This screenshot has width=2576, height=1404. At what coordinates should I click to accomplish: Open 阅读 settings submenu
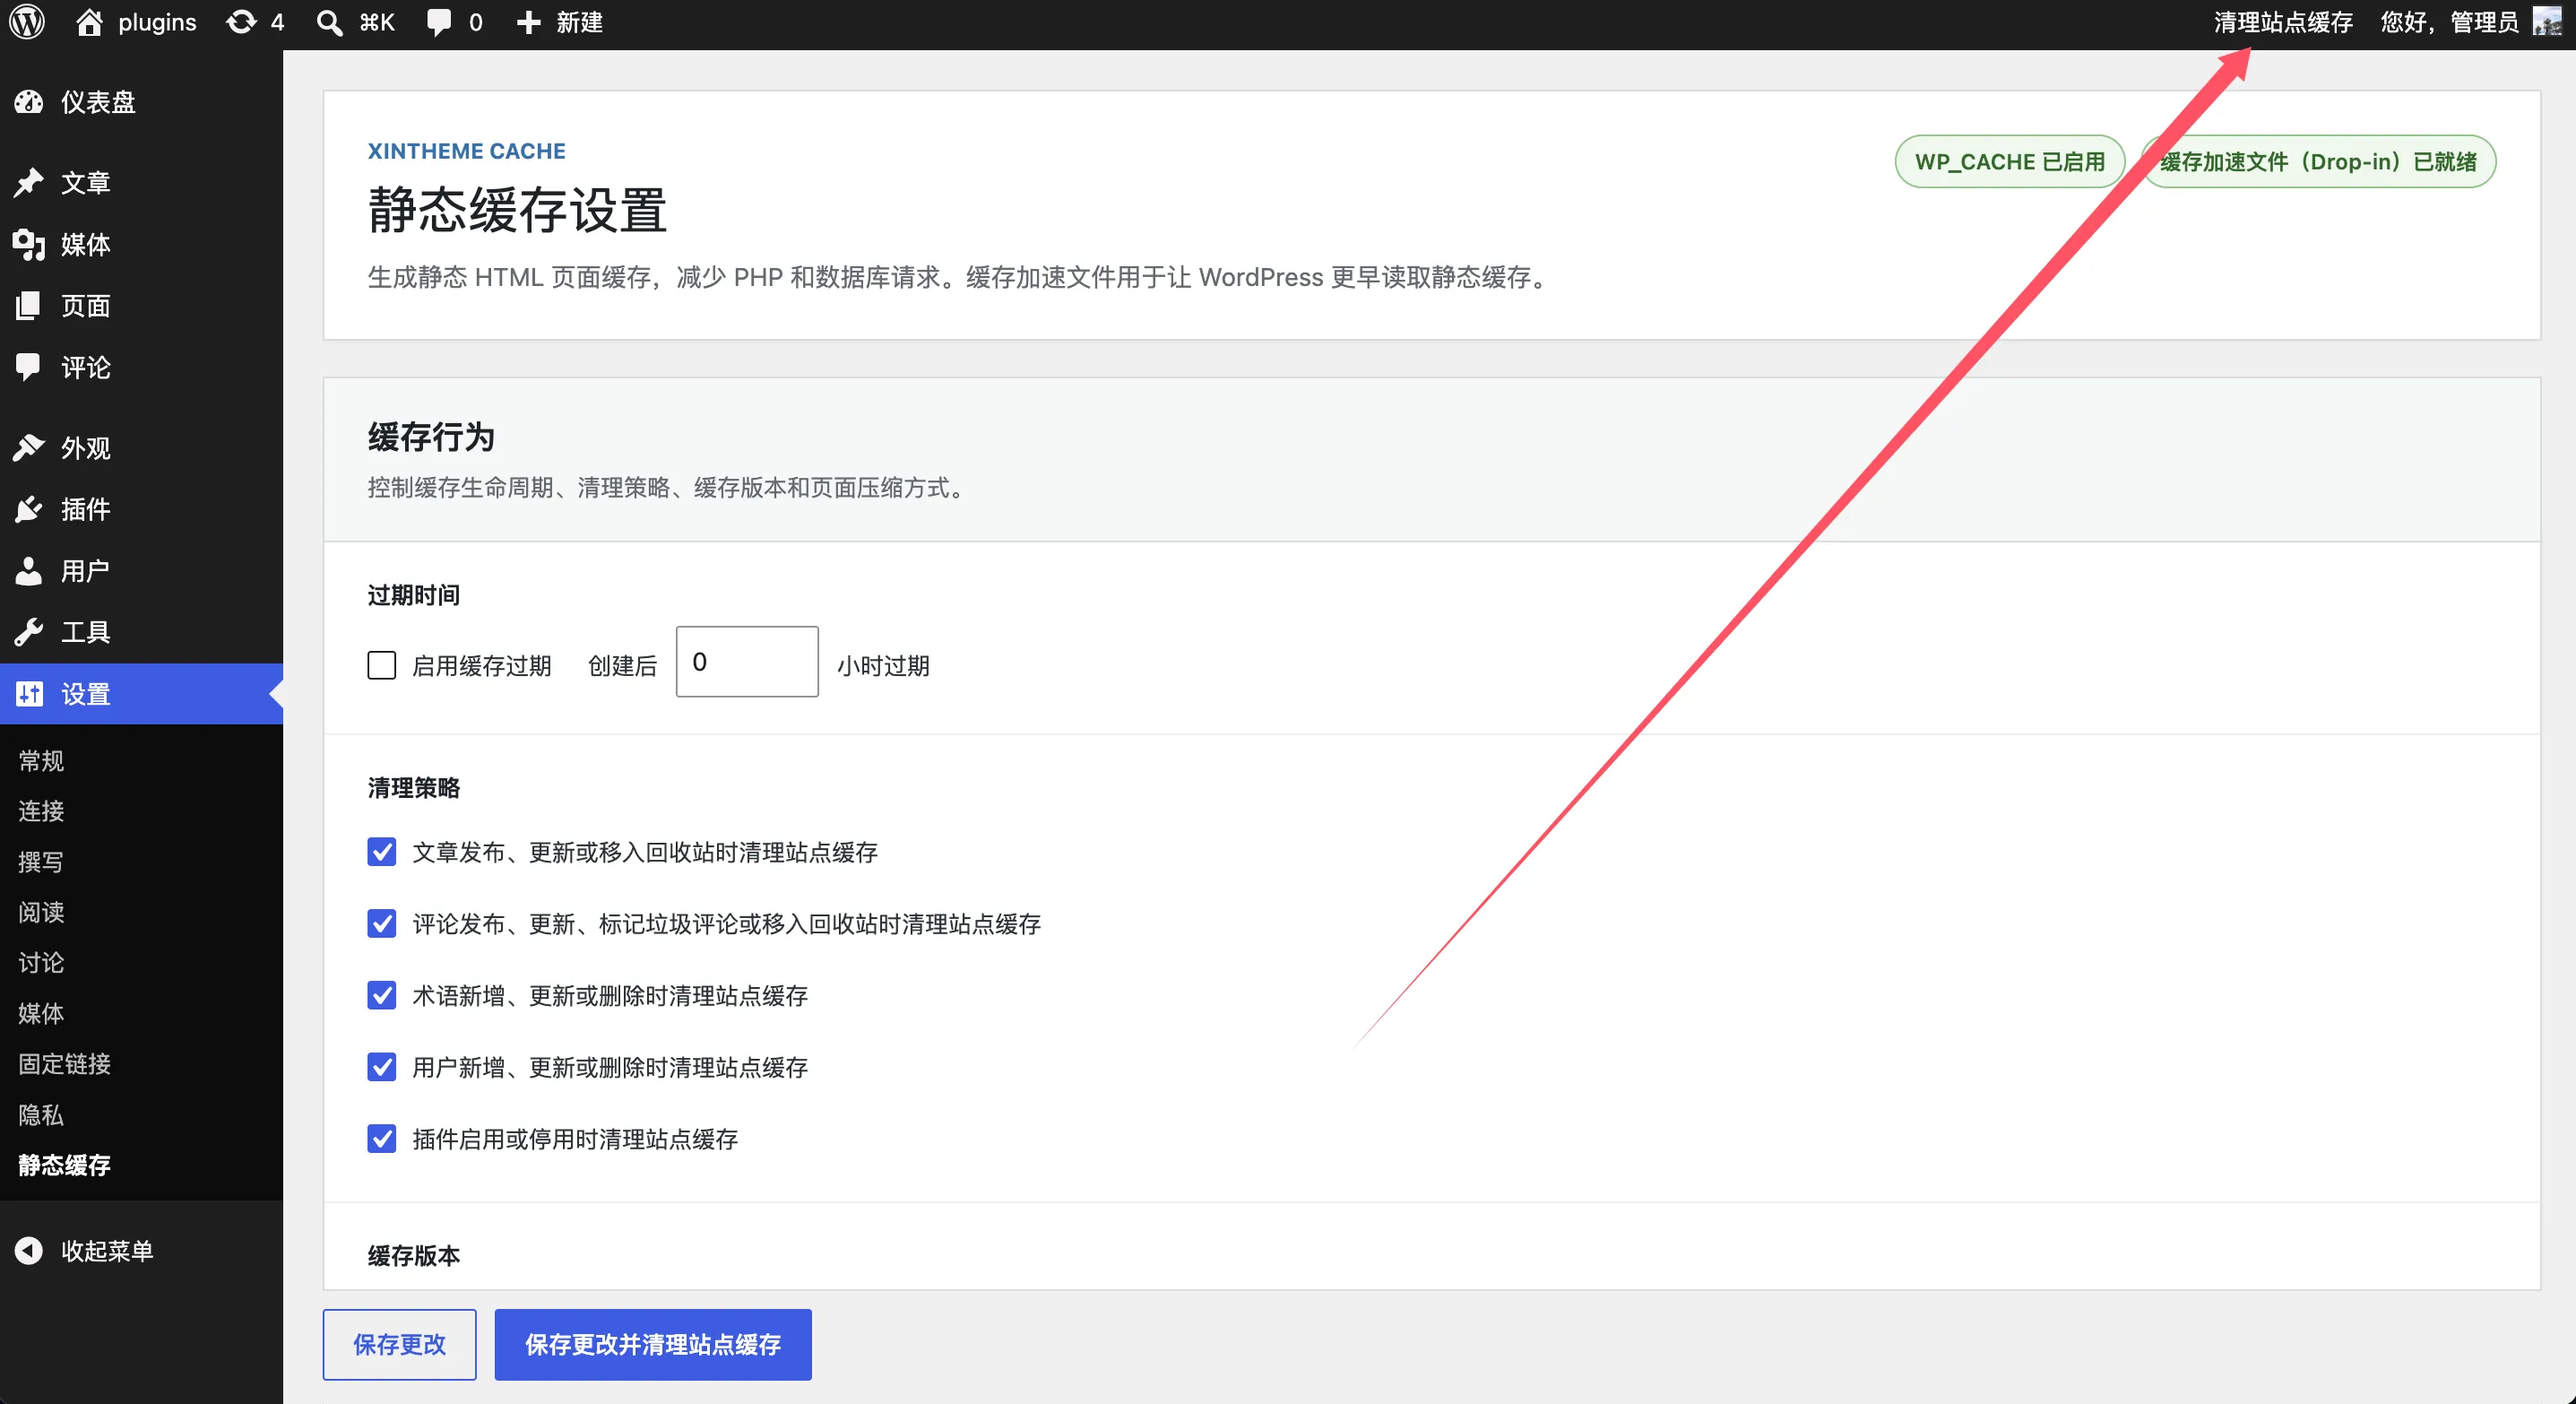click(x=41, y=911)
